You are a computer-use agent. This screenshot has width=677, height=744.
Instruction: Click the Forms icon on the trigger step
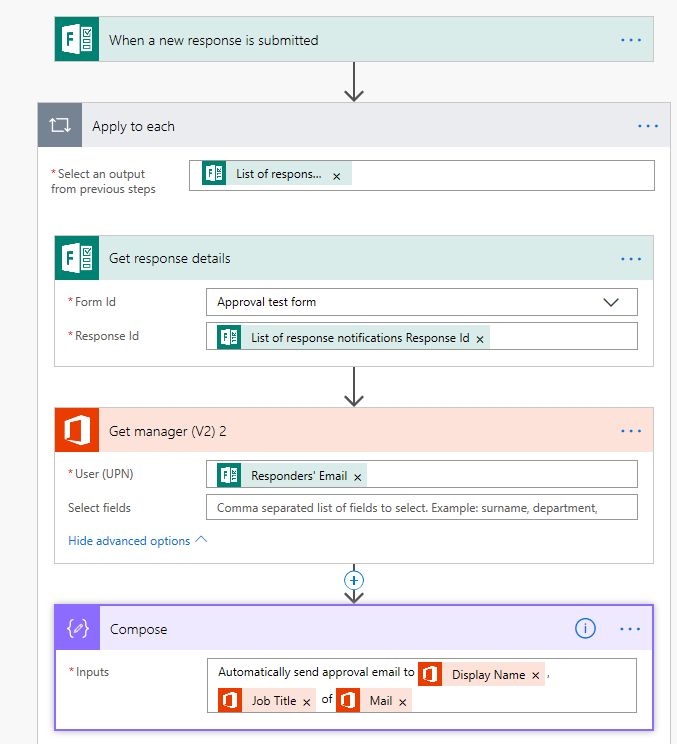tap(77, 40)
